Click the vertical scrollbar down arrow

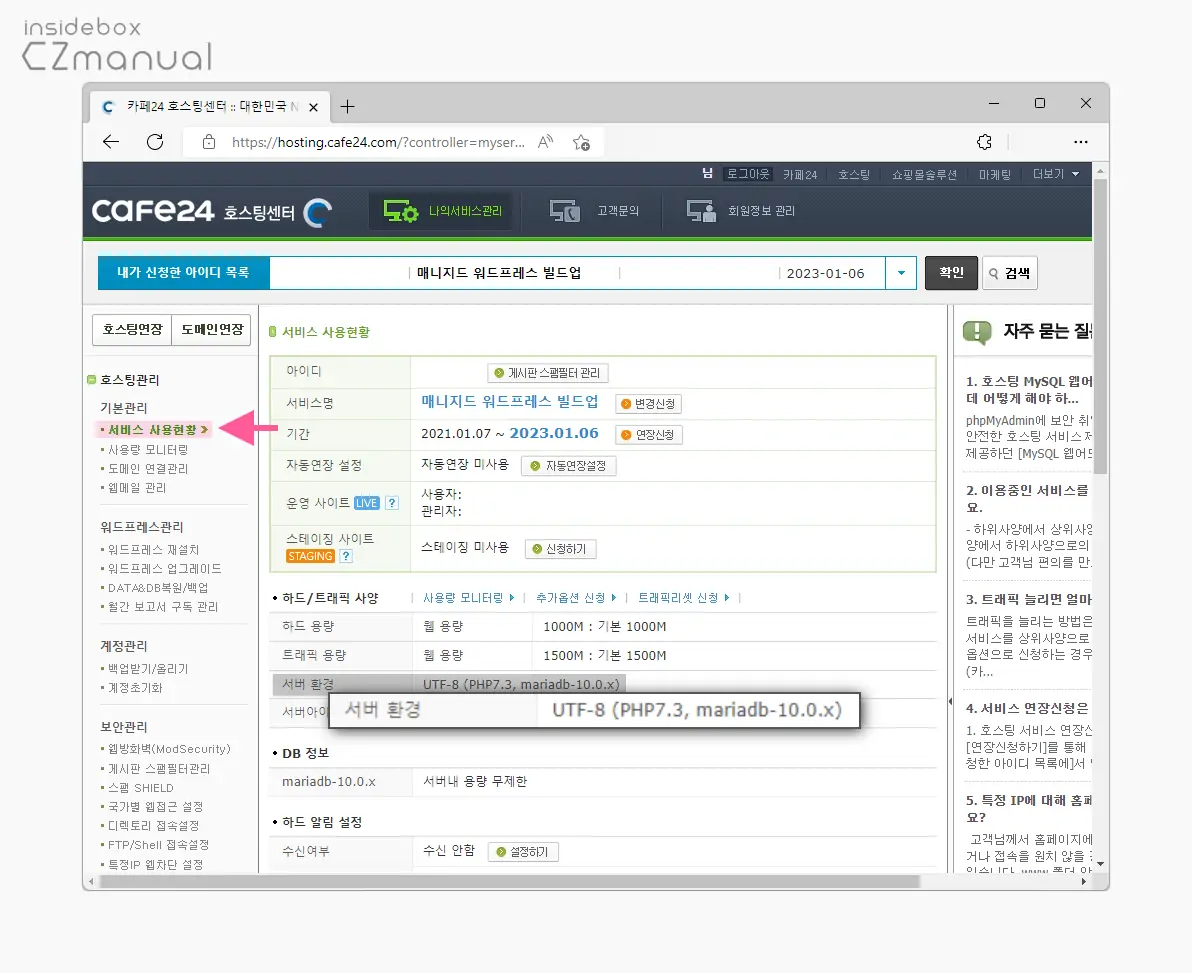[x=1100, y=864]
